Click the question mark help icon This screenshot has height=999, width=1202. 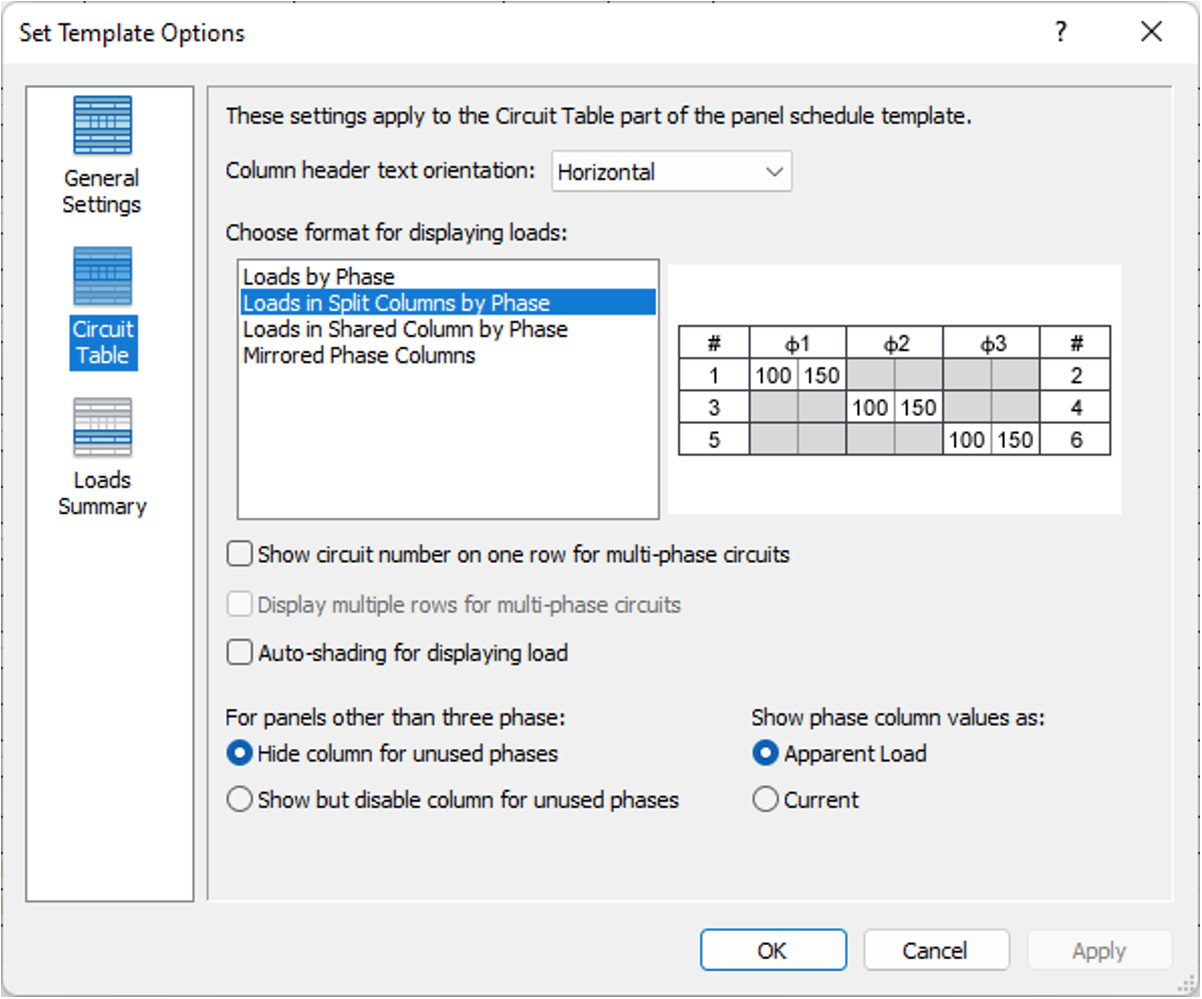coord(1061,33)
